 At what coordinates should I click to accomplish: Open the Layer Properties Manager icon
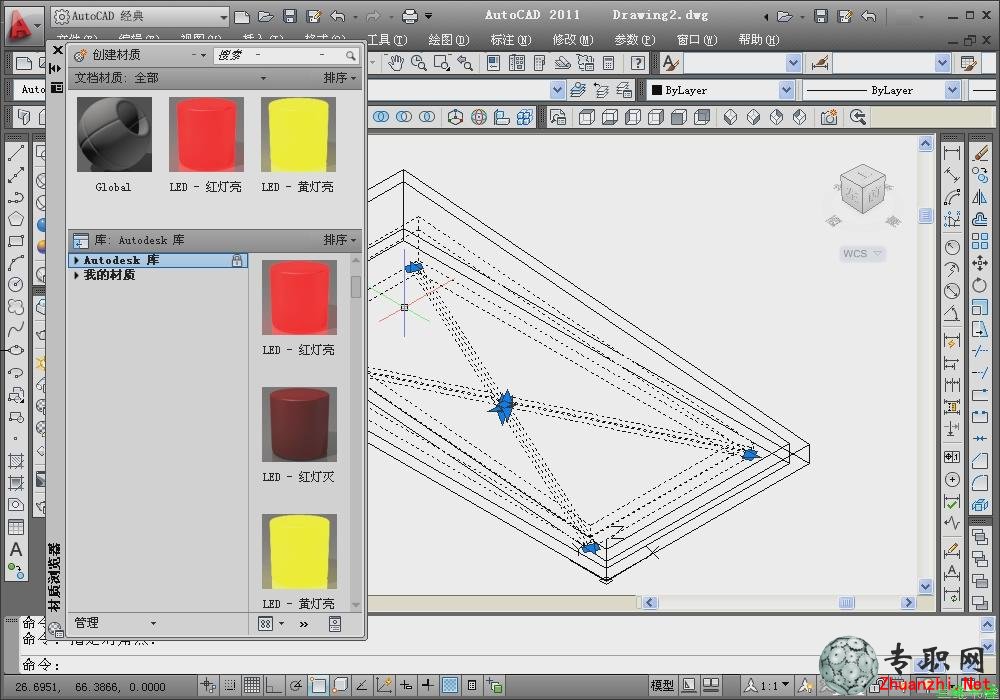[x=578, y=90]
